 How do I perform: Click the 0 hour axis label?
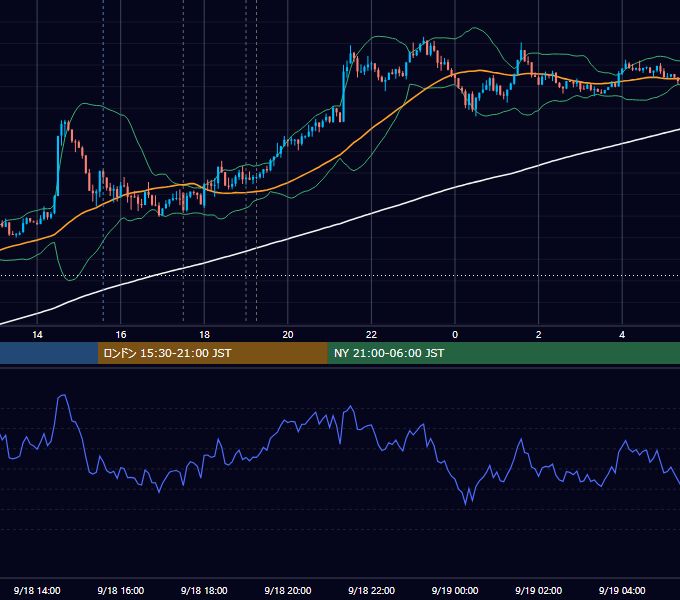455,335
